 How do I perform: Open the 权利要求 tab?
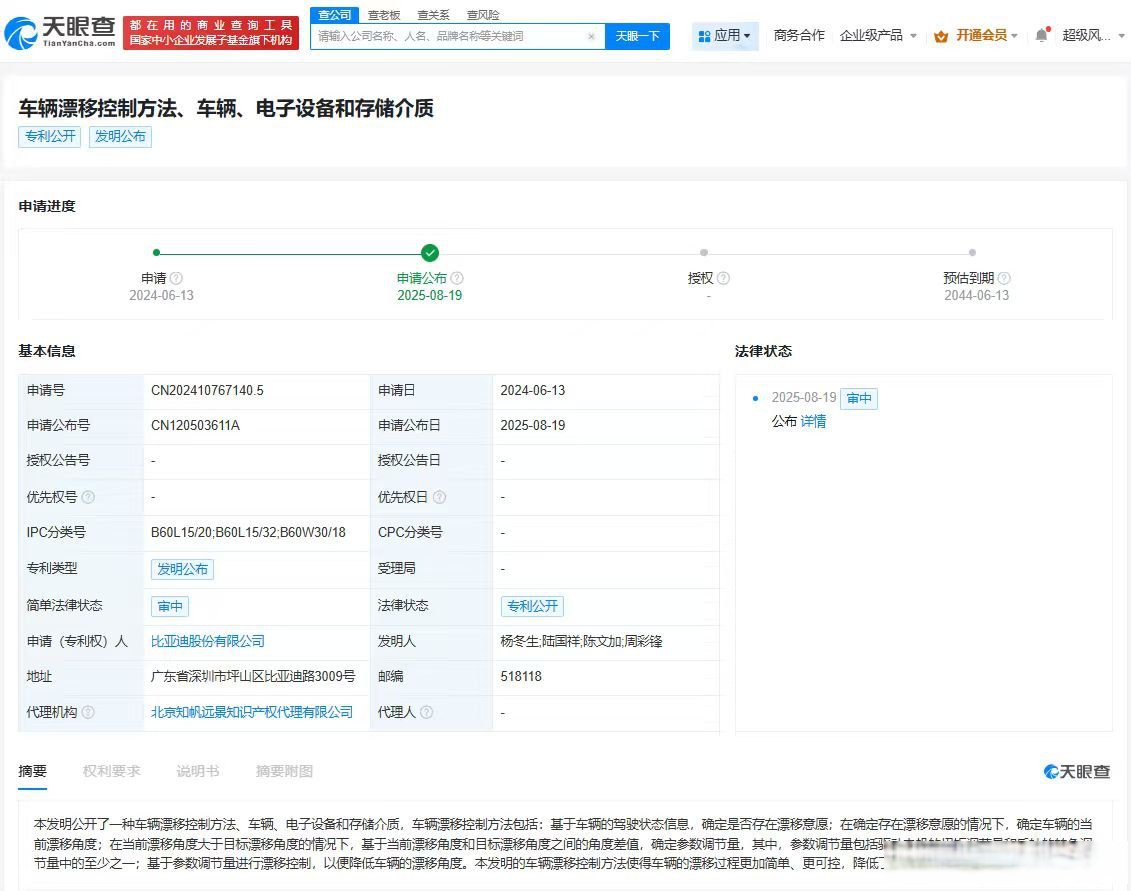(x=112, y=771)
